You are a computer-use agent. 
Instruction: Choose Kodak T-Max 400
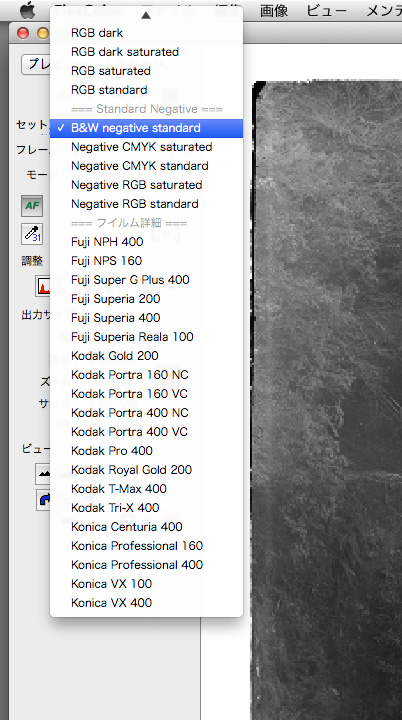pos(146,489)
